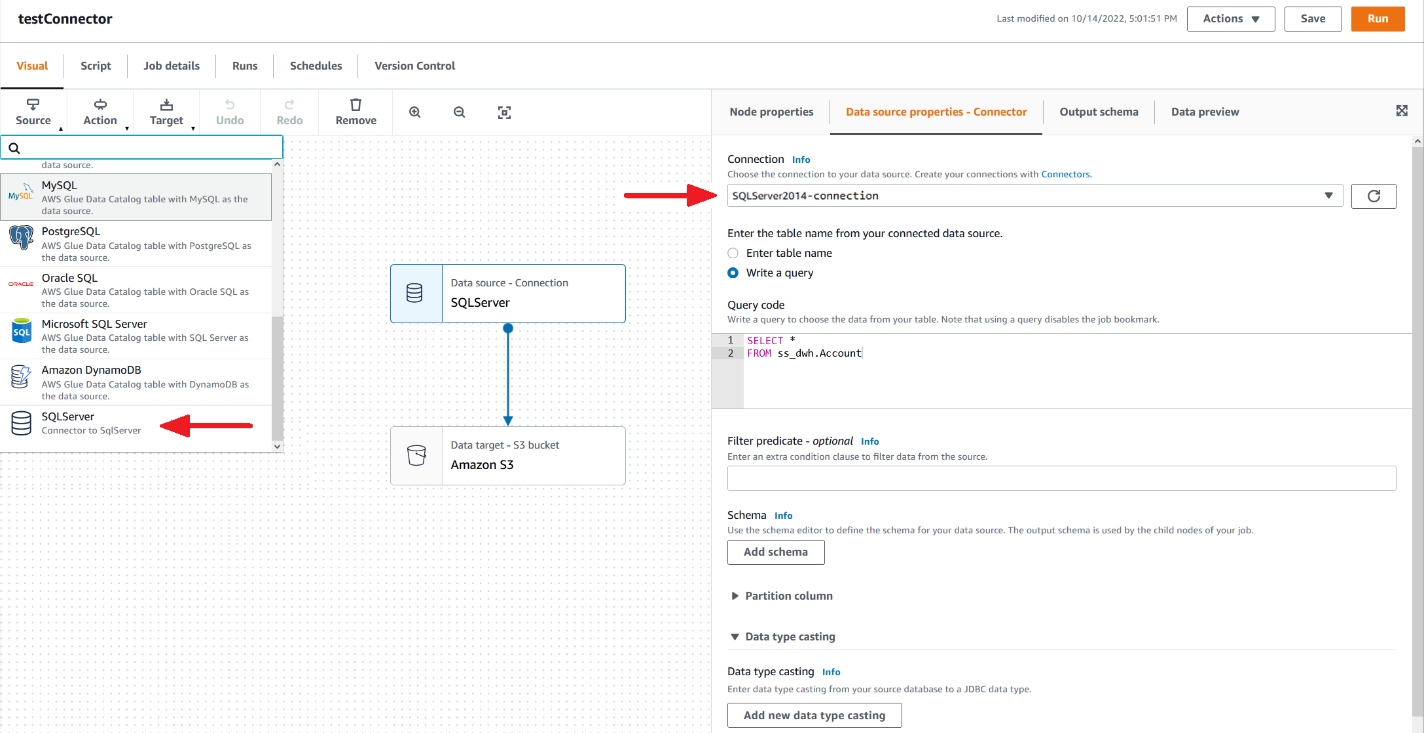Open Info link next to Schema
Image resolution: width=1424 pixels, height=733 pixels.
tap(783, 516)
